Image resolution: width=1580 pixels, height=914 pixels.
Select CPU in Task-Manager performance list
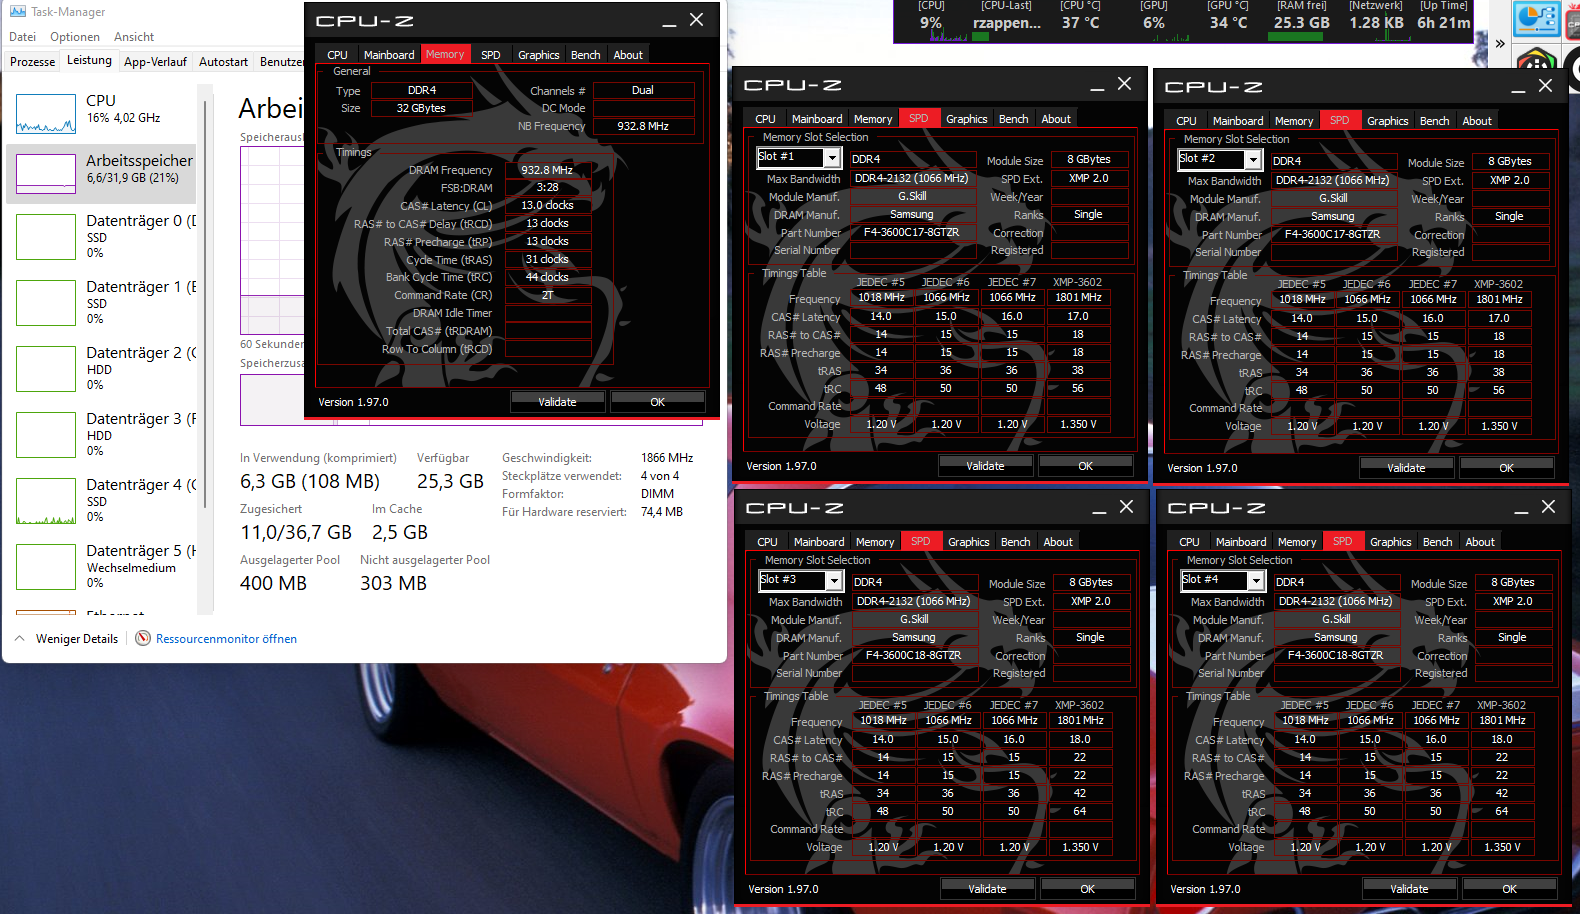[102, 111]
